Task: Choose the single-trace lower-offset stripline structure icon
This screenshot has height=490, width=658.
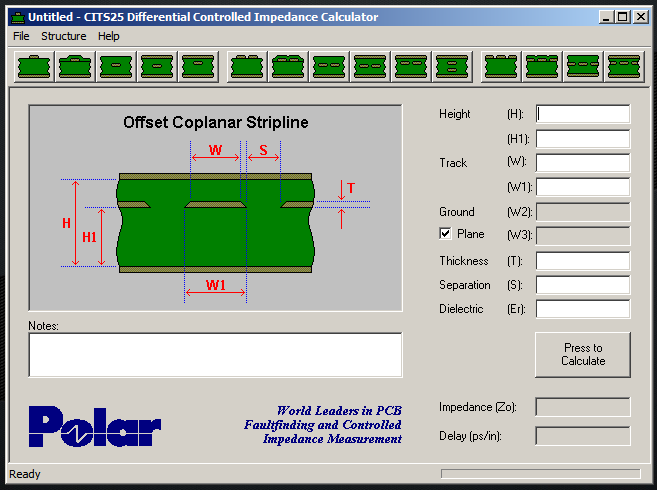Action: click(157, 66)
